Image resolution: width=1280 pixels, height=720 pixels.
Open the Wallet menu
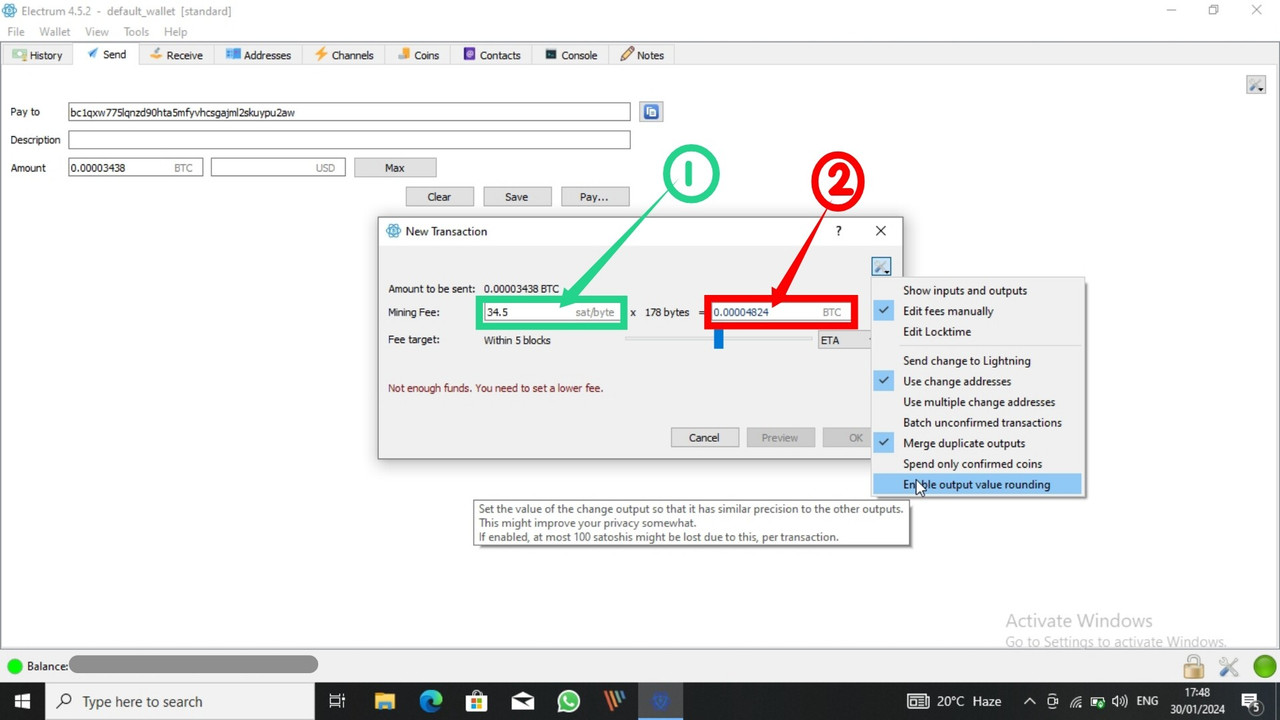point(55,32)
